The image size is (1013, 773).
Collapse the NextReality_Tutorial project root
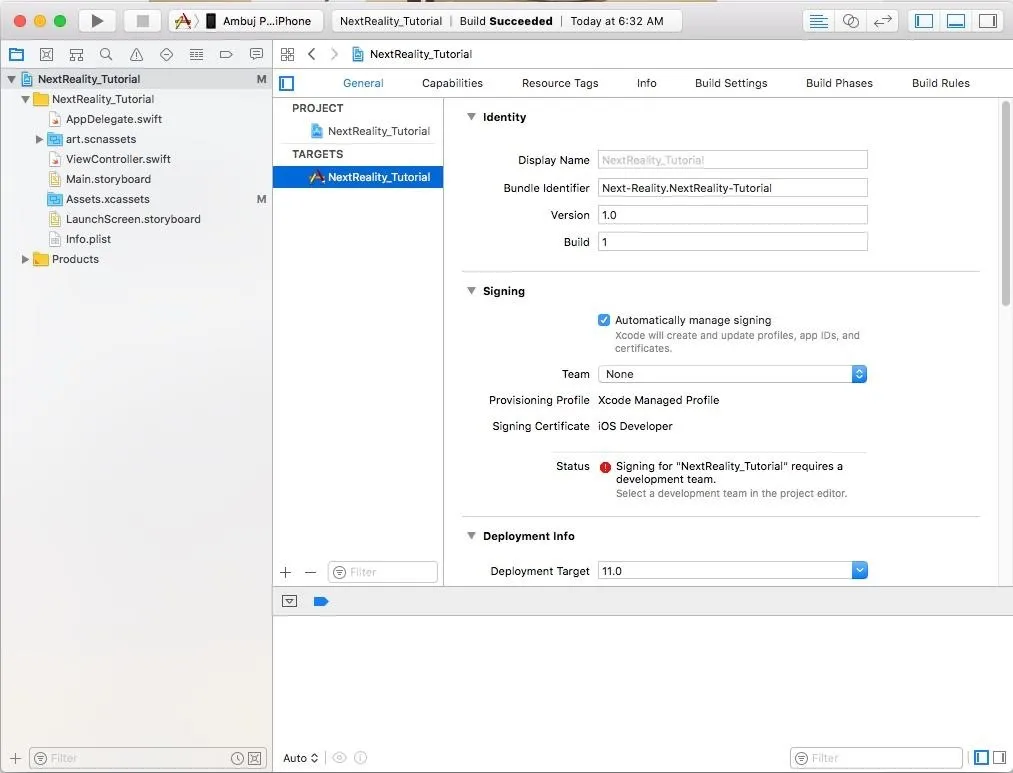tap(11, 79)
